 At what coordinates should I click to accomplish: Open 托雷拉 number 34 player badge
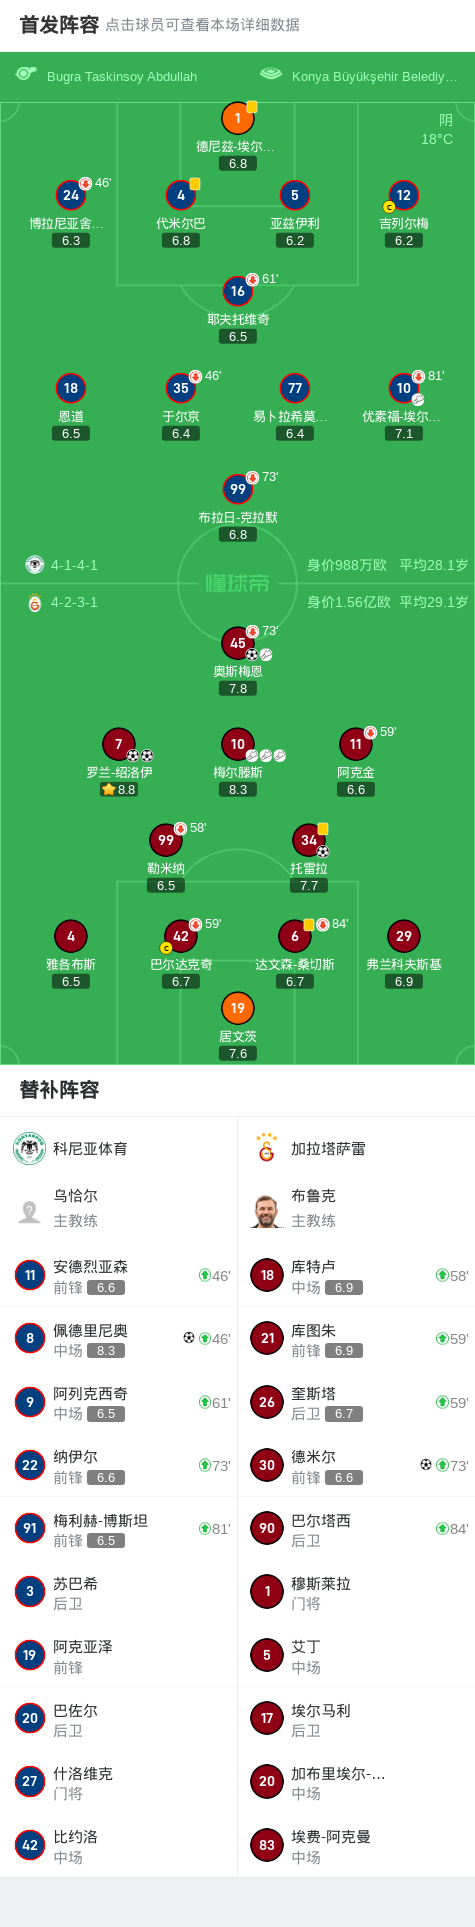coord(308,840)
